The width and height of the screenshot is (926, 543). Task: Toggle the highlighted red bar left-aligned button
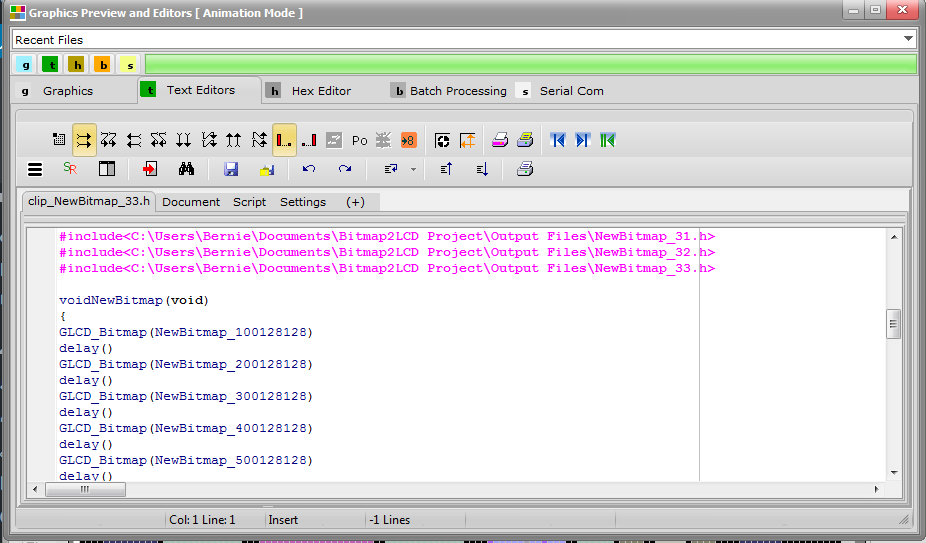pos(284,140)
